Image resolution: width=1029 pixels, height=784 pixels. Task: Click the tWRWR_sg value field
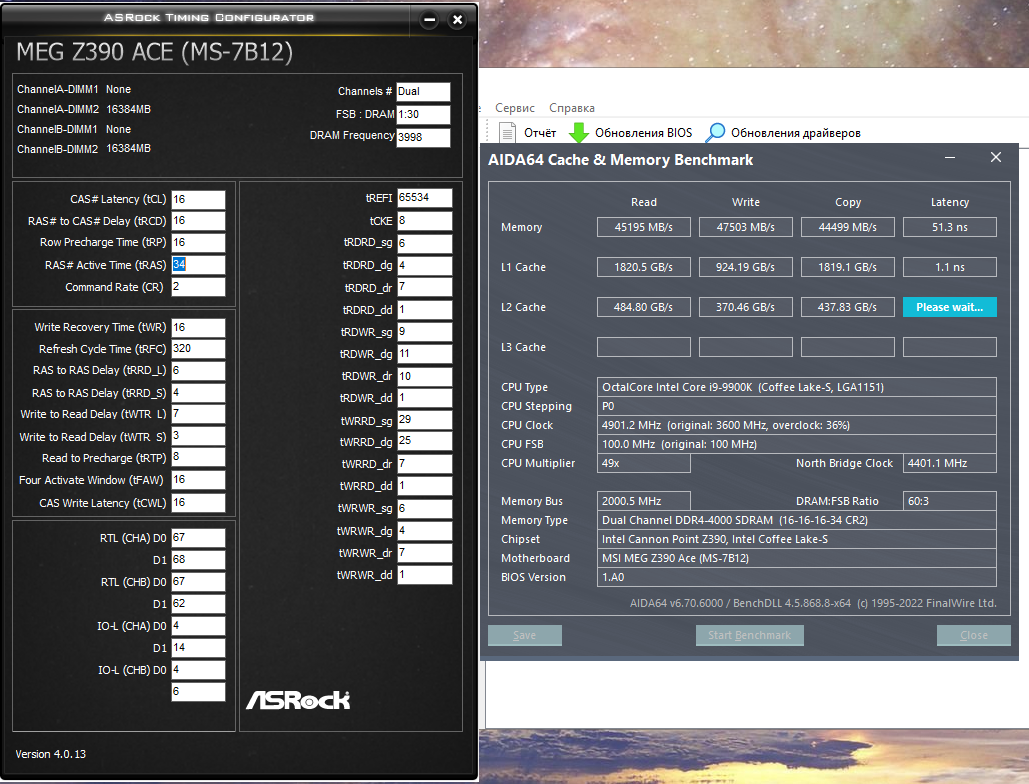tap(424, 508)
